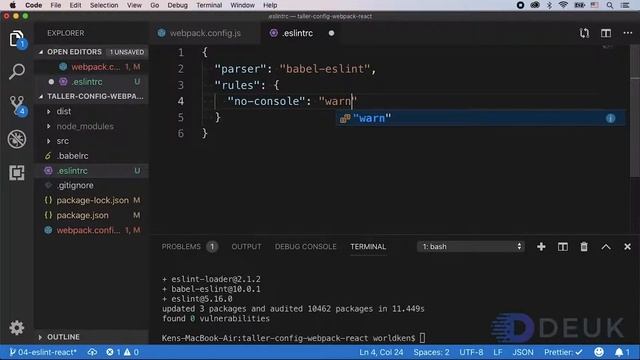This screenshot has height=360, width=640.
Task: Open the editor More Actions menu
Action: 628,33
